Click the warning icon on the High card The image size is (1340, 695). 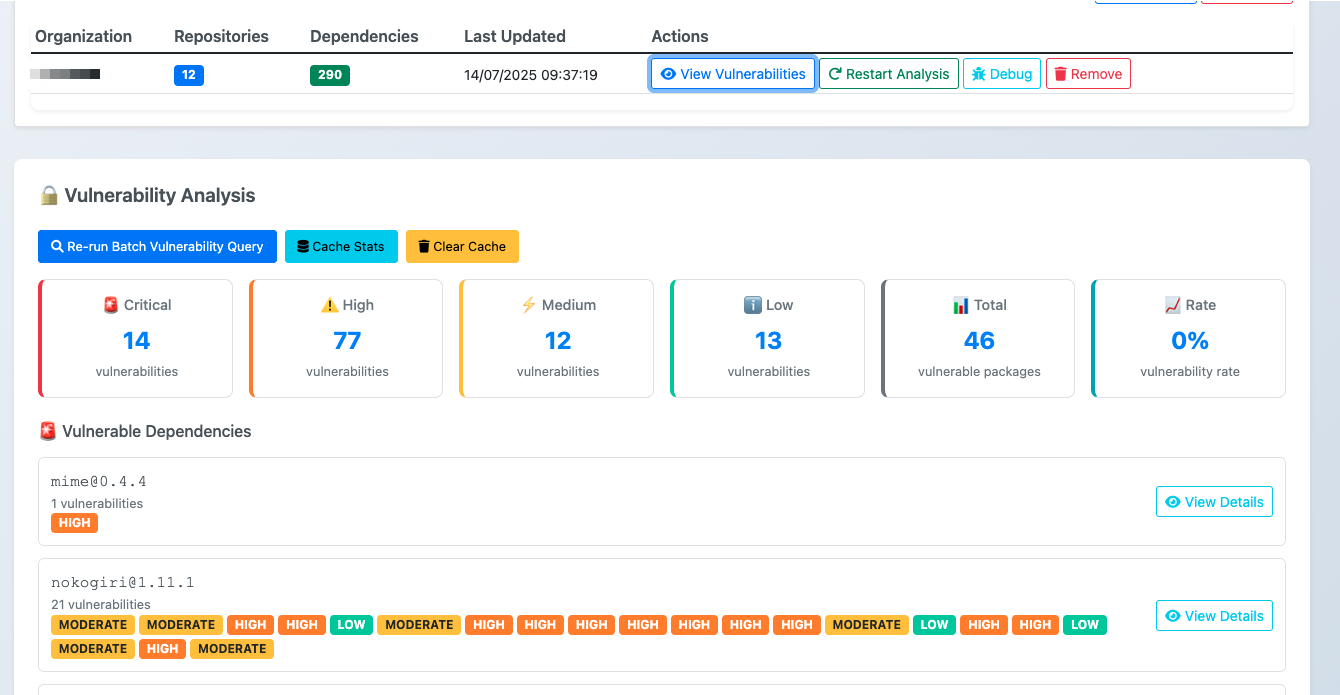click(x=330, y=305)
